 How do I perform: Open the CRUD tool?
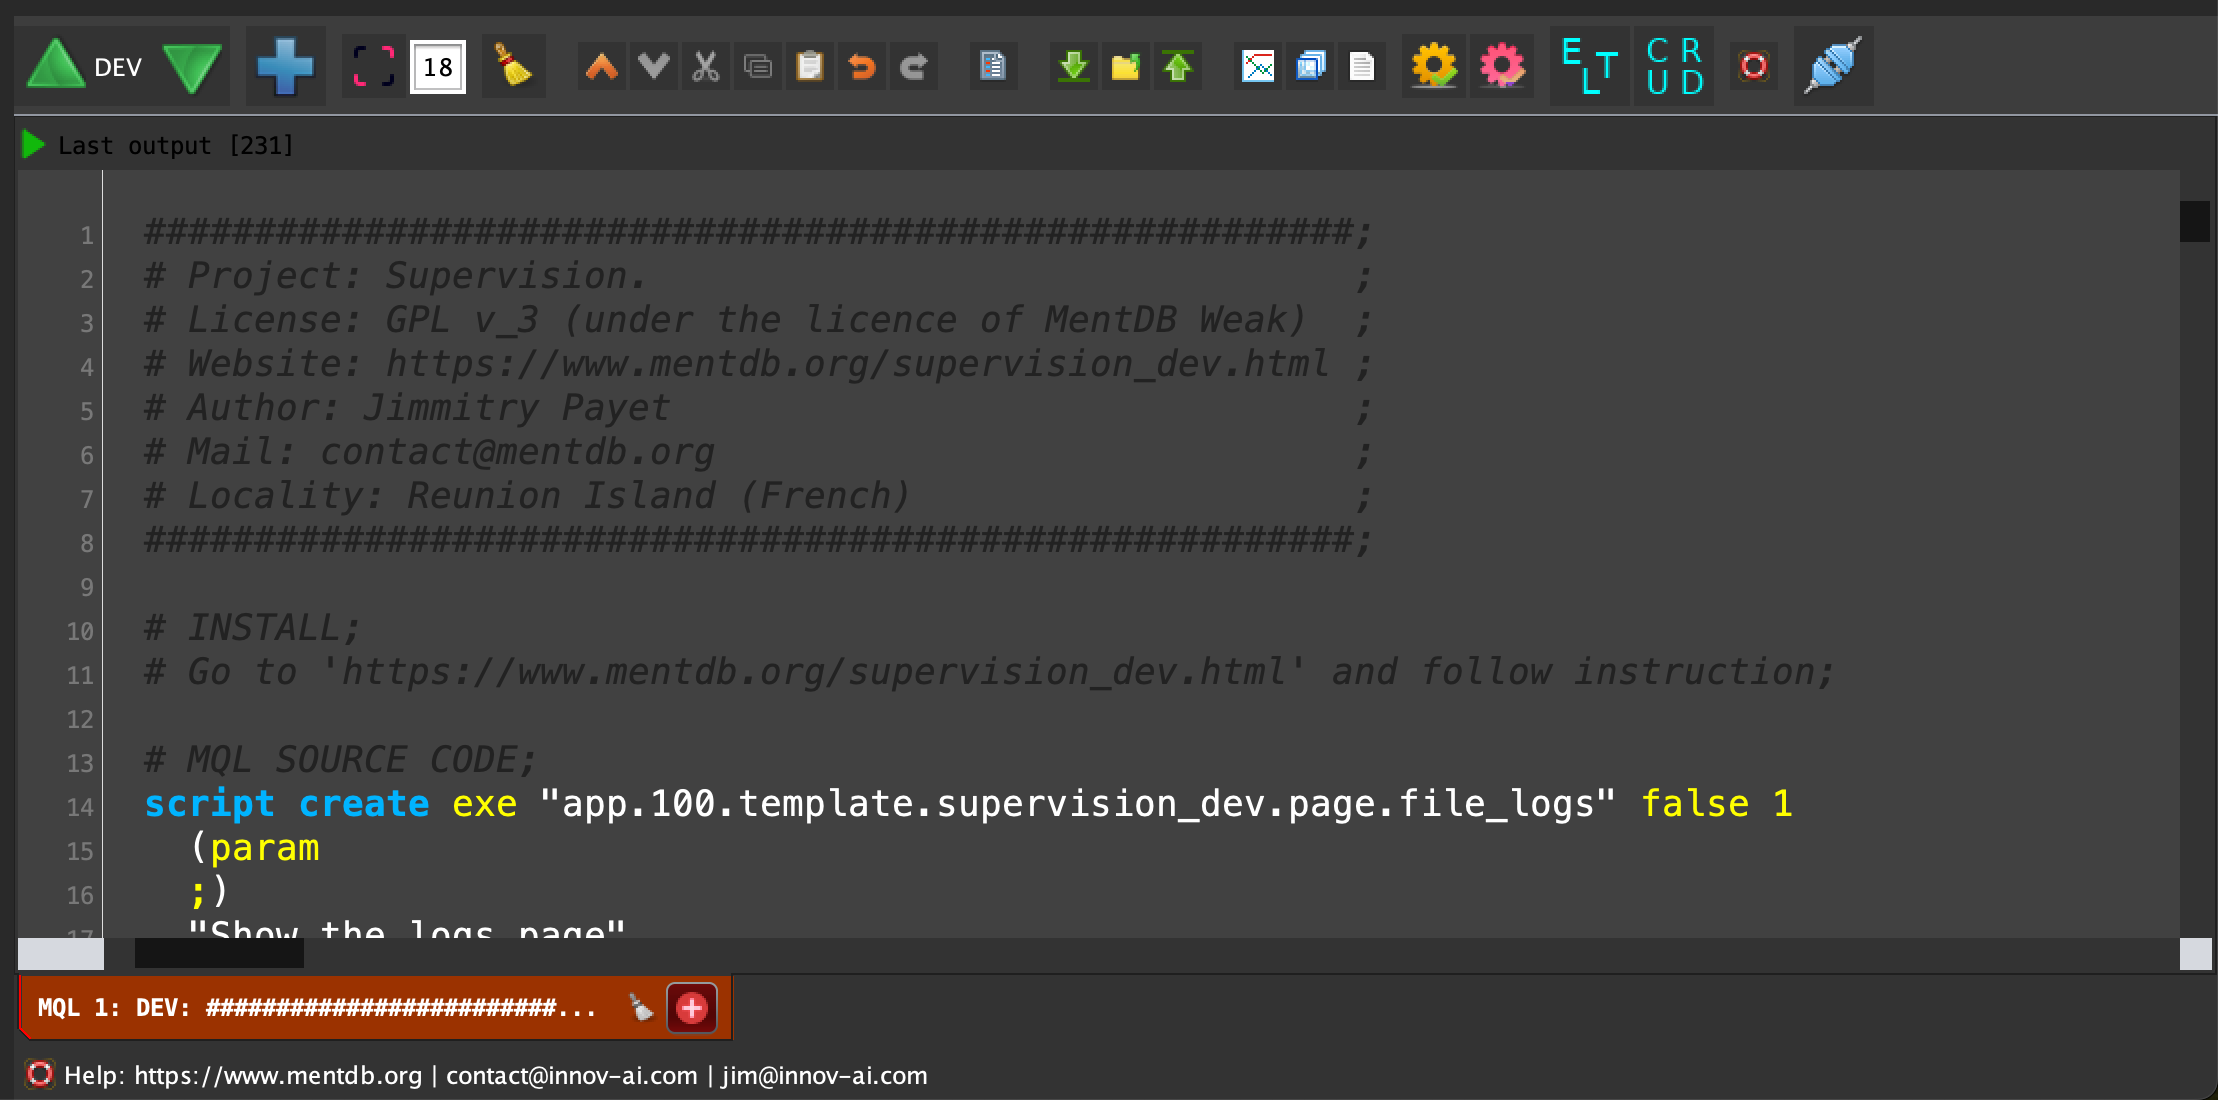pos(1675,67)
